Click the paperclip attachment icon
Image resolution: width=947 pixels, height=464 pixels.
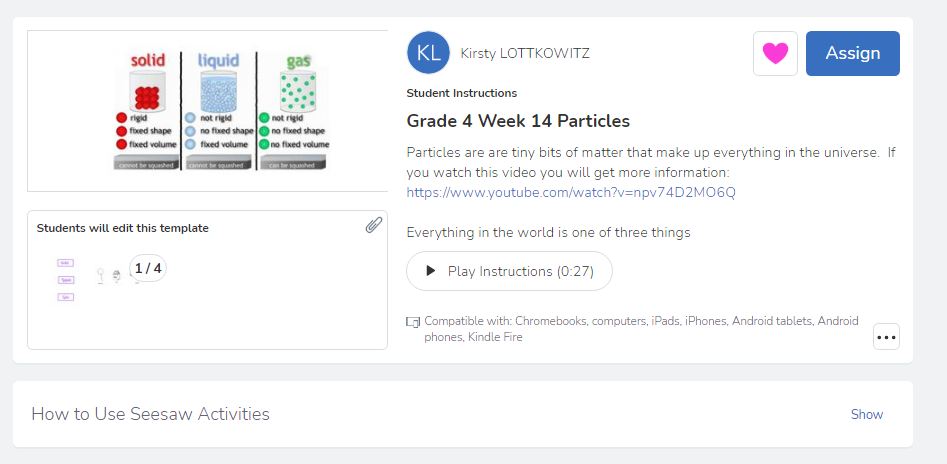point(373,225)
